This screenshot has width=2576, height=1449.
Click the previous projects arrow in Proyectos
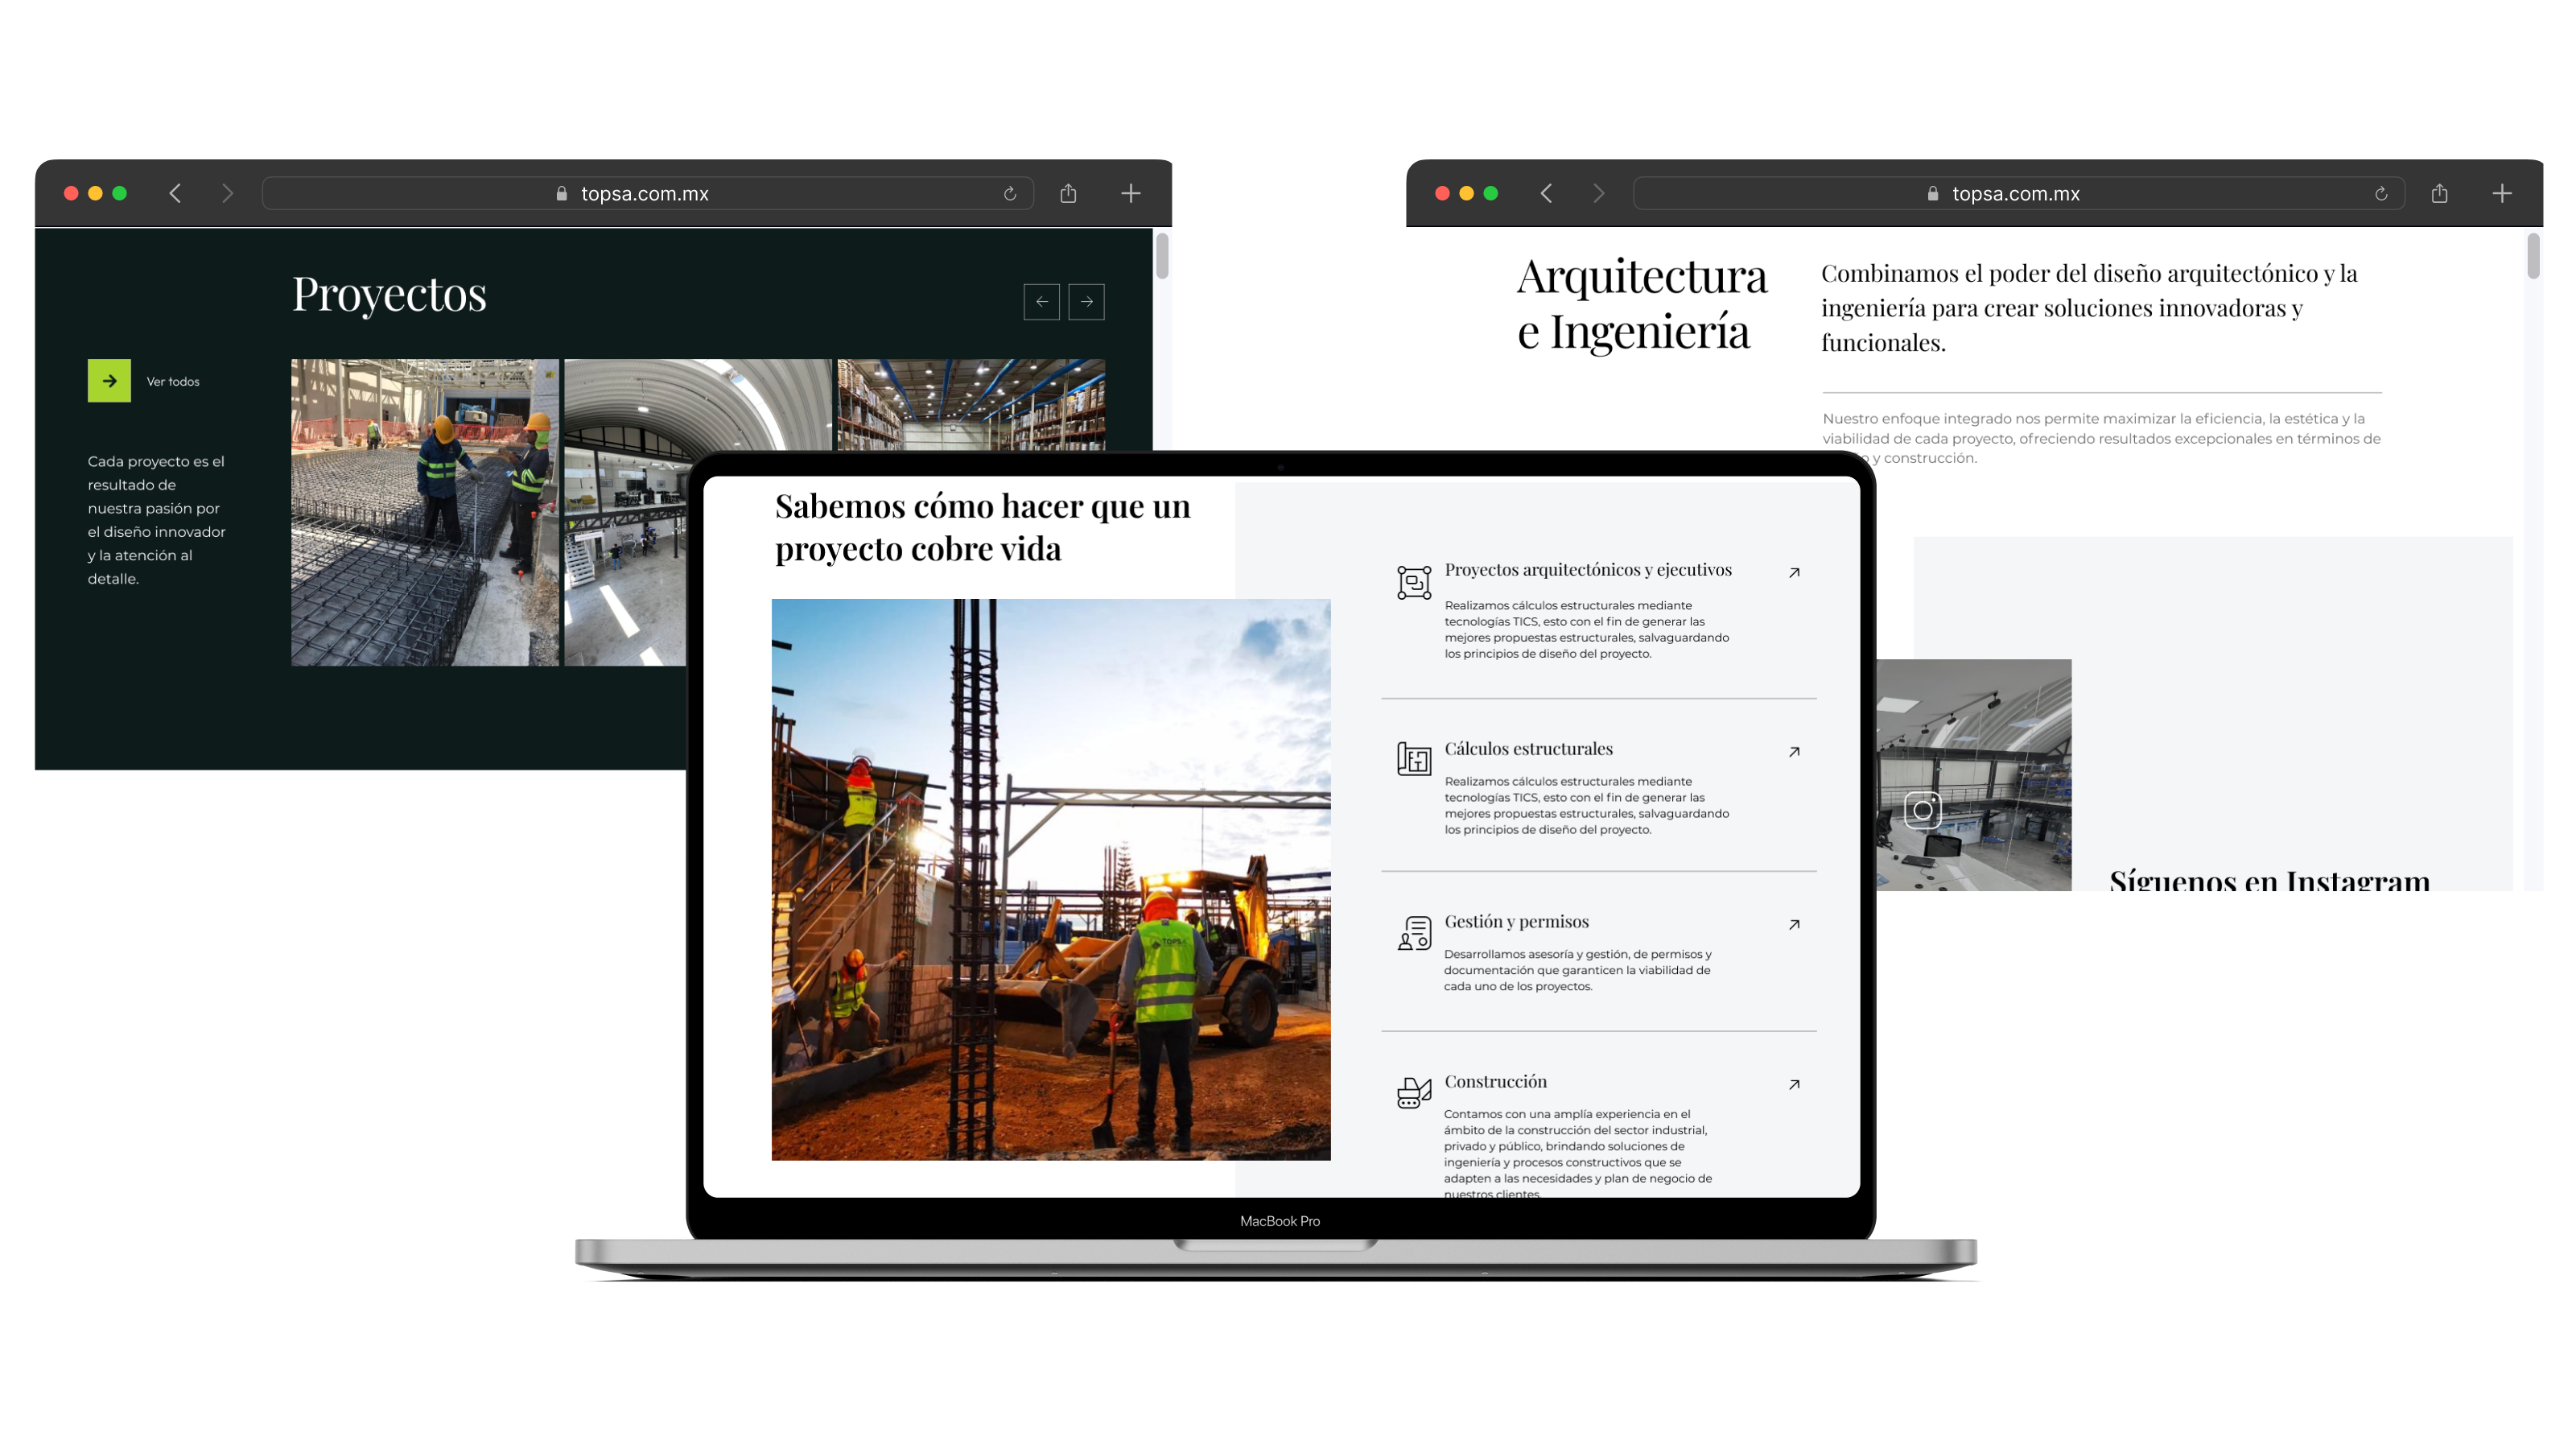pos(1041,302)
